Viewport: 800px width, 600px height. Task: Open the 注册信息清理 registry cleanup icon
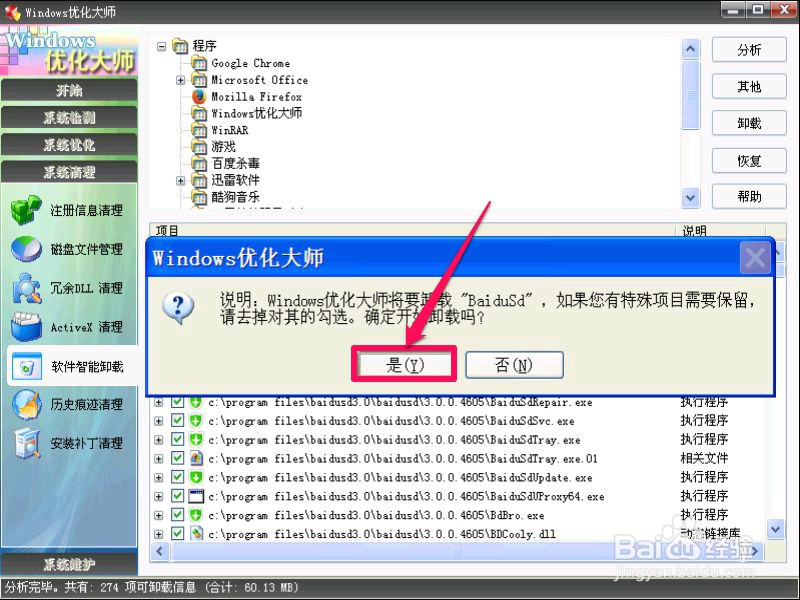[x=26, y=210]
